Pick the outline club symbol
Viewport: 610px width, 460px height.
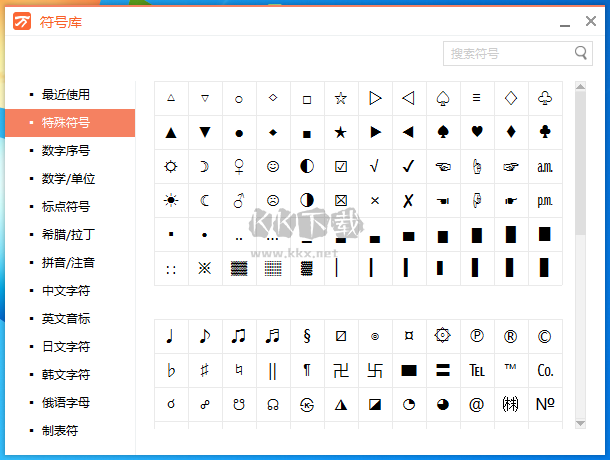545,98
